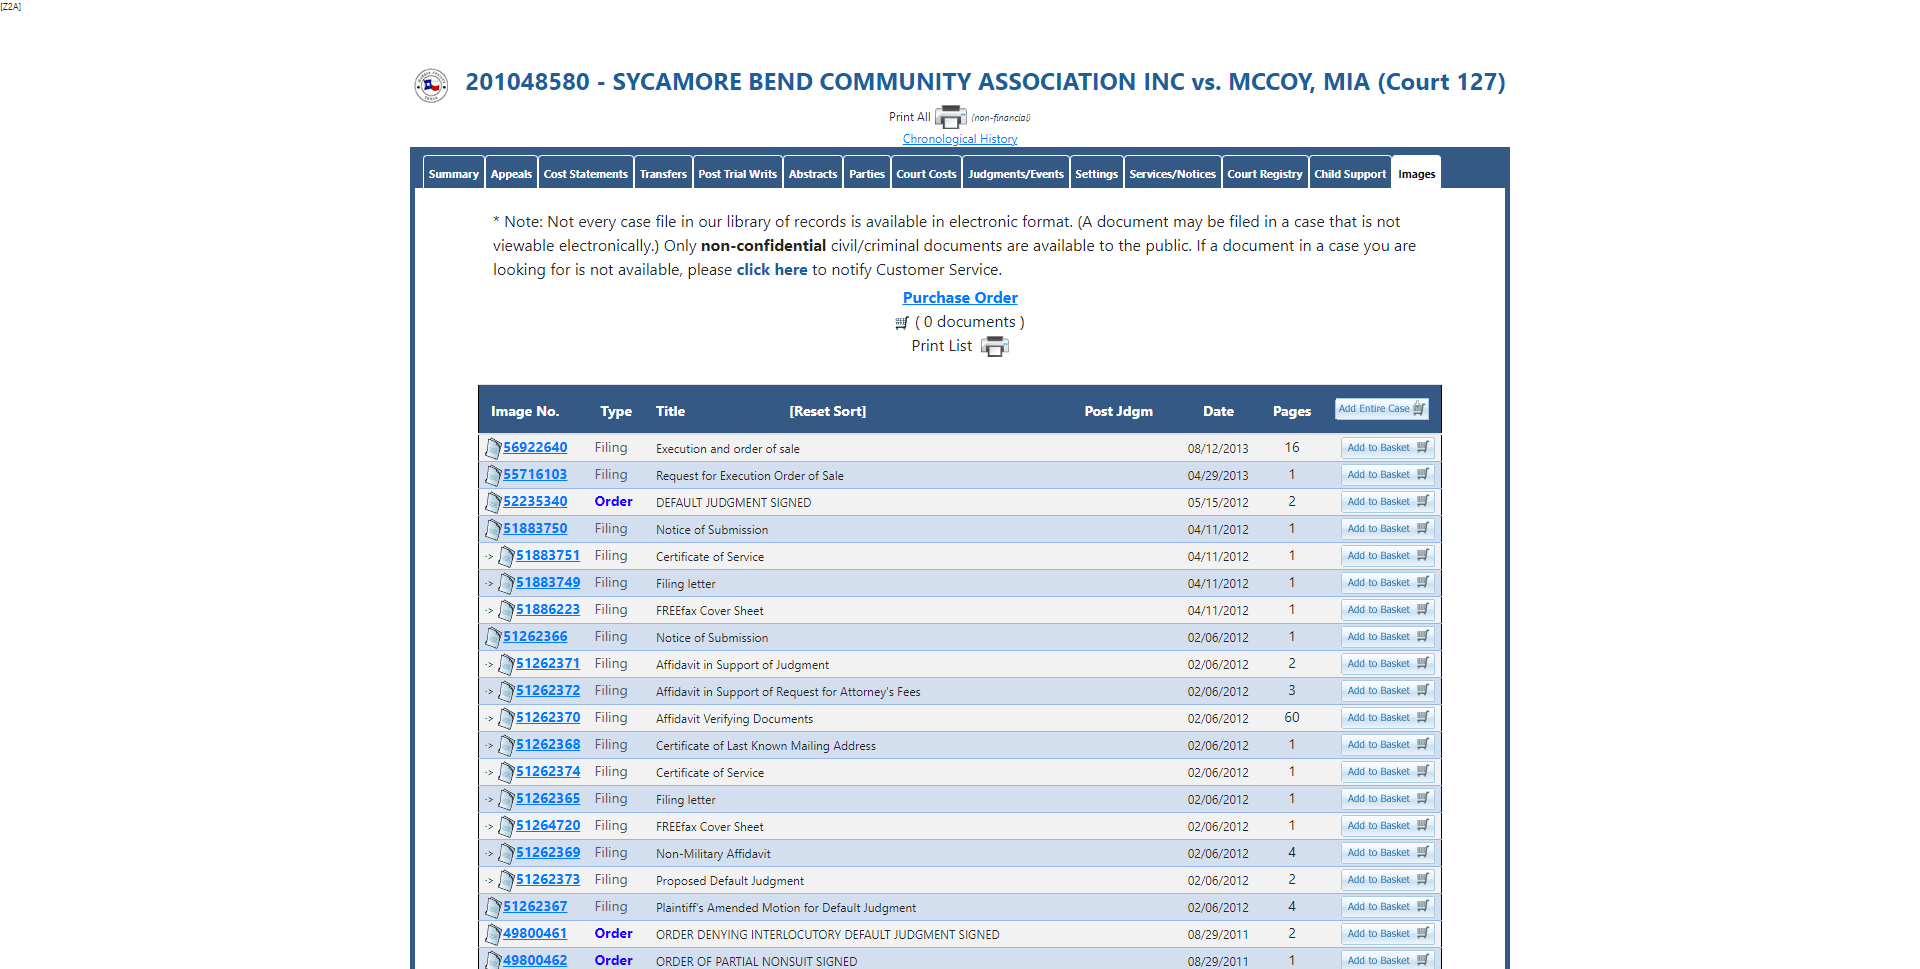This screenshot has width=1920, height=969.
Task: Switch to the Appeals tab
Action: [511, 173]
